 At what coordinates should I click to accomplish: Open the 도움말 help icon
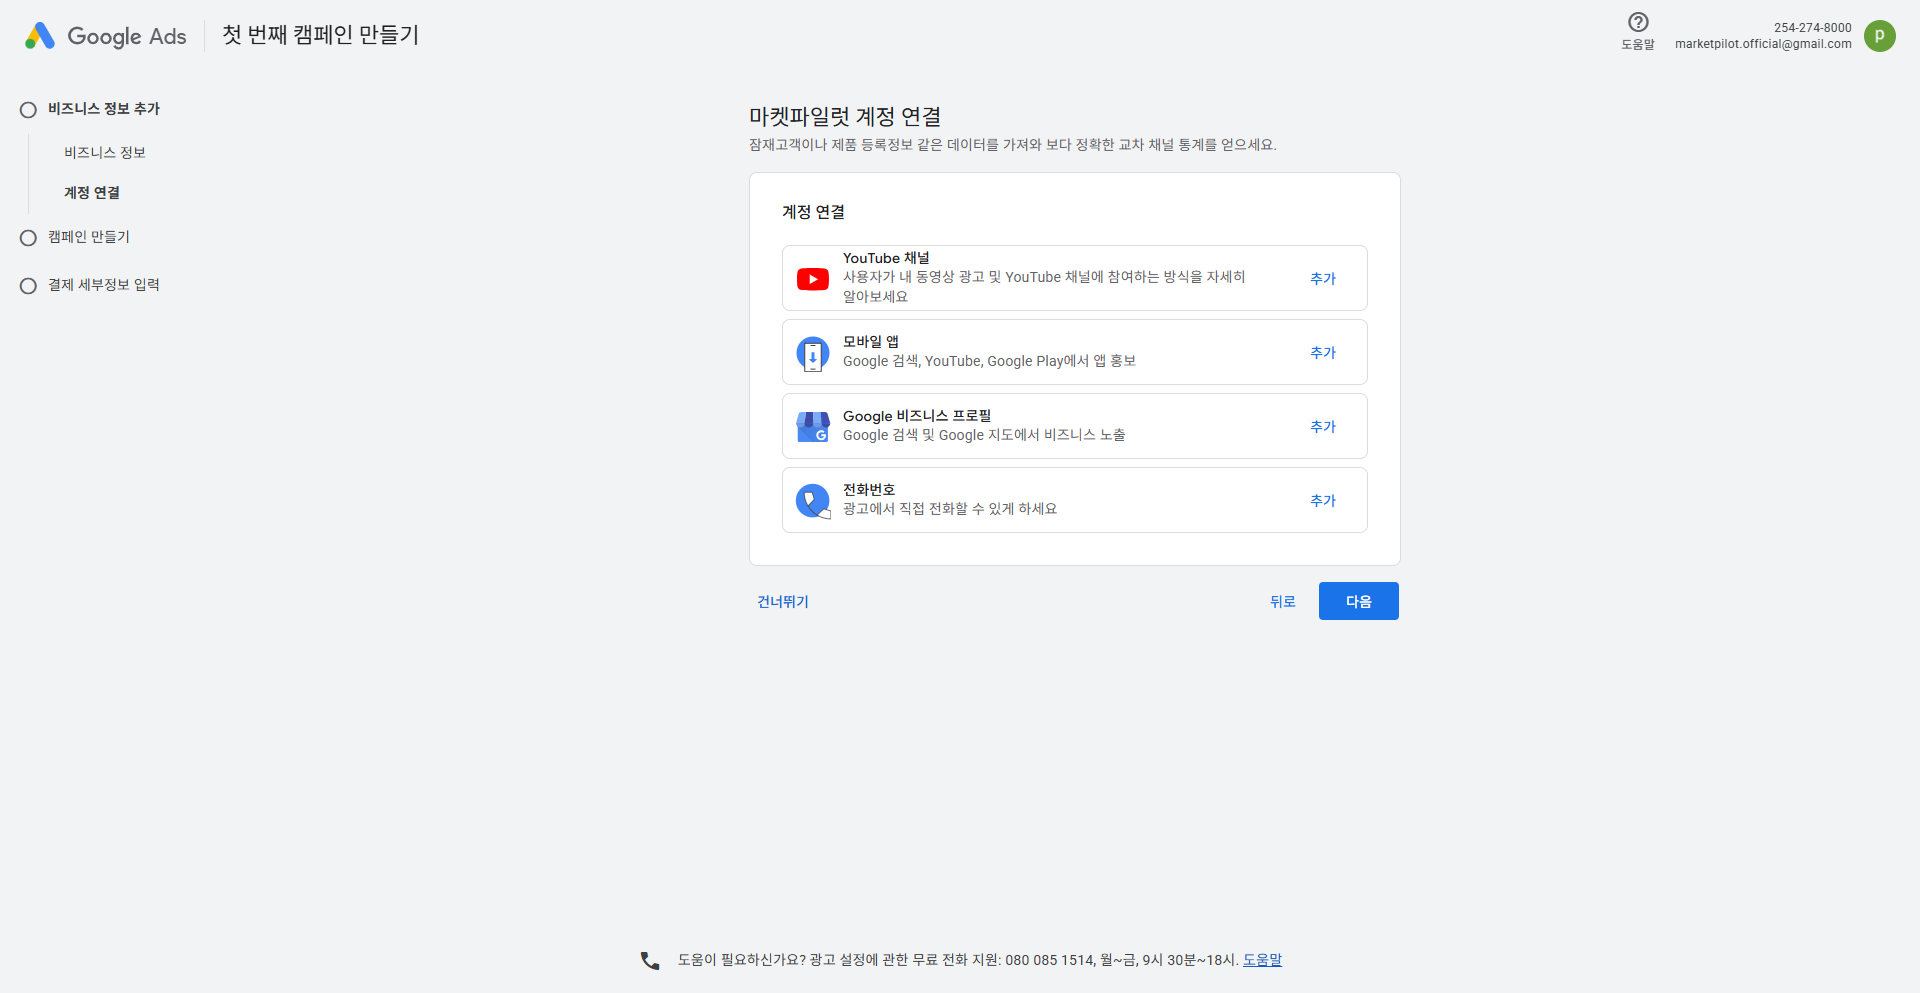point(1638,22)
